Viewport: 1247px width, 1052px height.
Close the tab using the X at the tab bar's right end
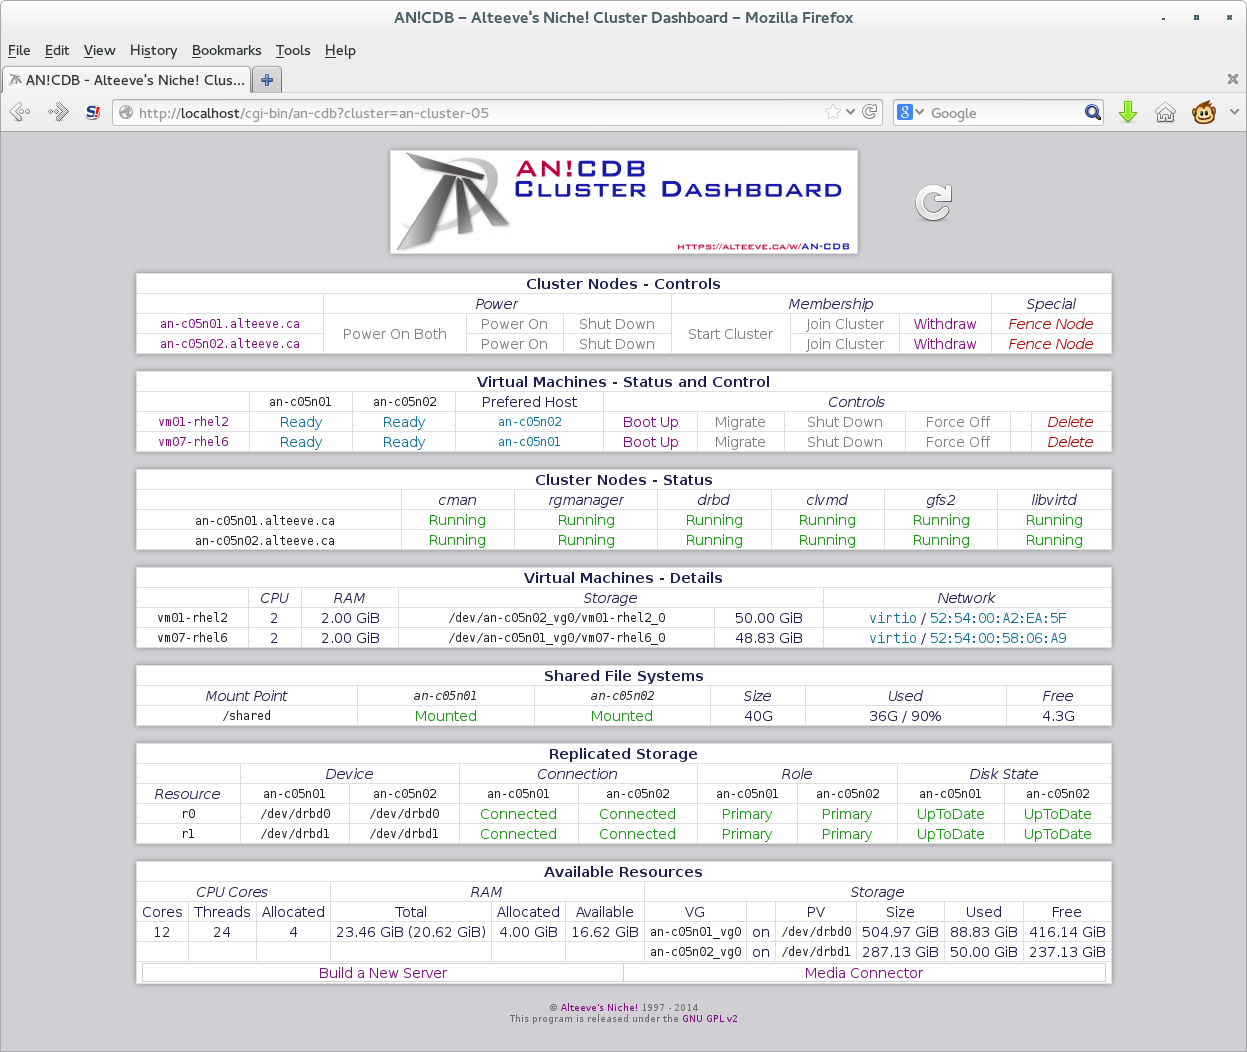point(1233,79)
